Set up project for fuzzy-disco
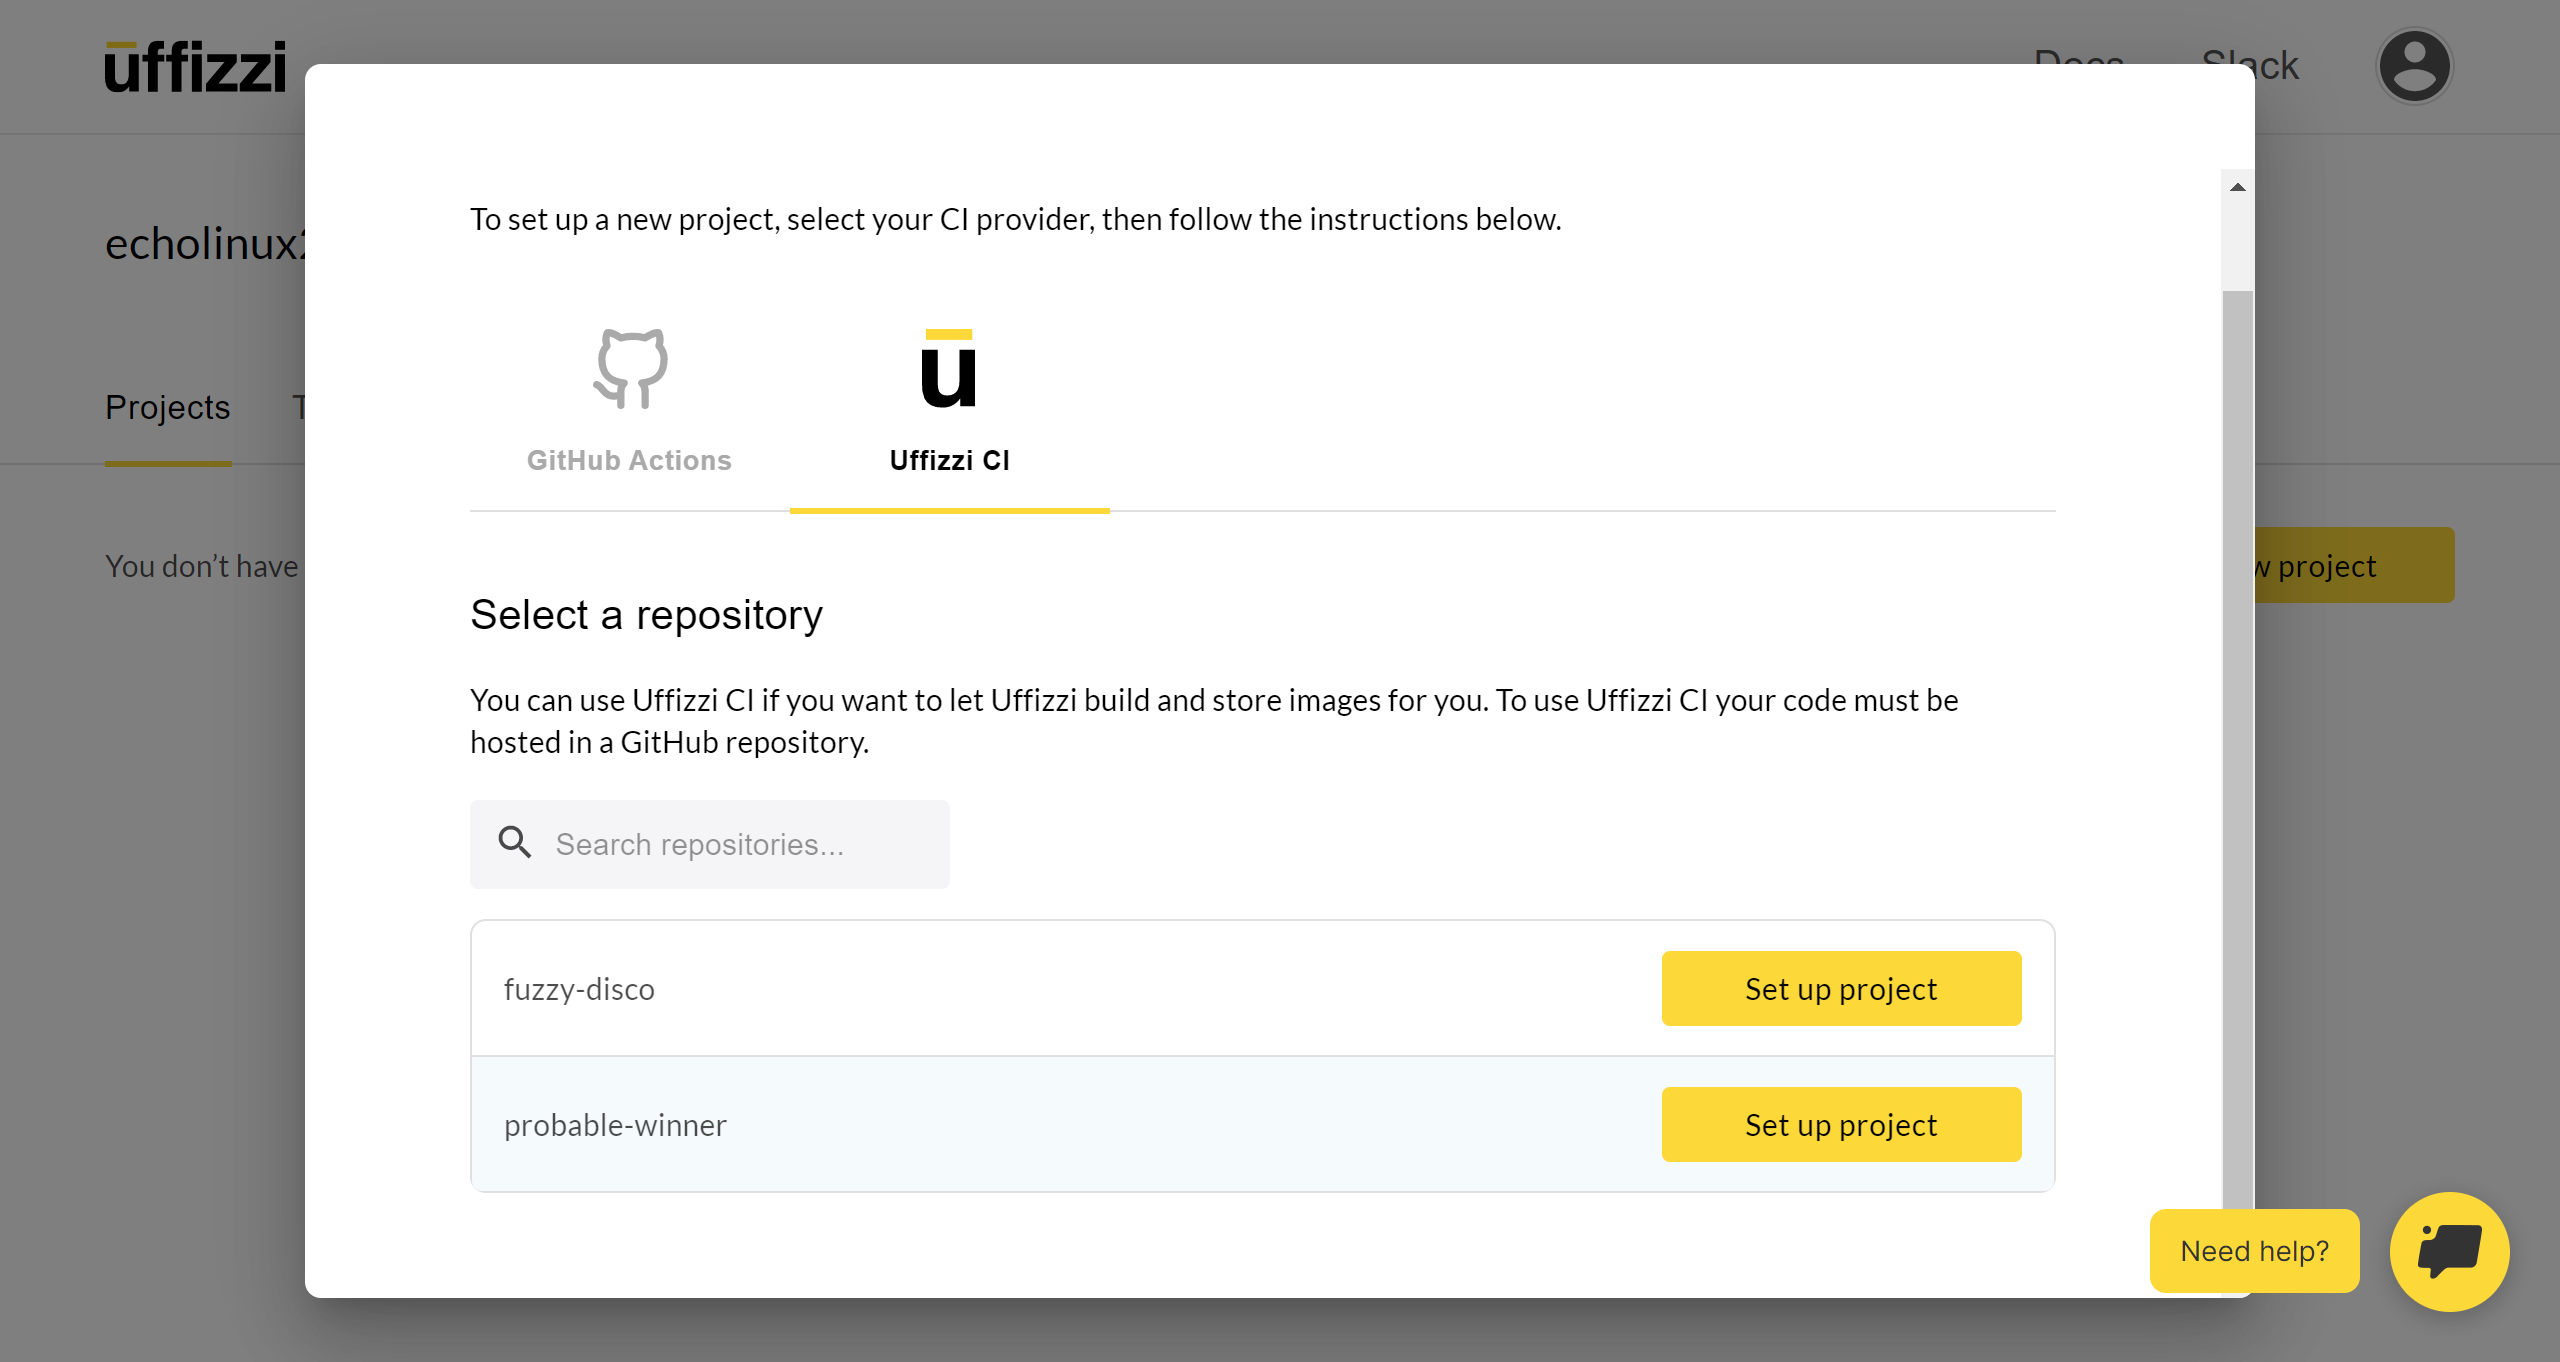Screen dimensions: 2560x1362 pyautogui.click(x=1840, y=988)
